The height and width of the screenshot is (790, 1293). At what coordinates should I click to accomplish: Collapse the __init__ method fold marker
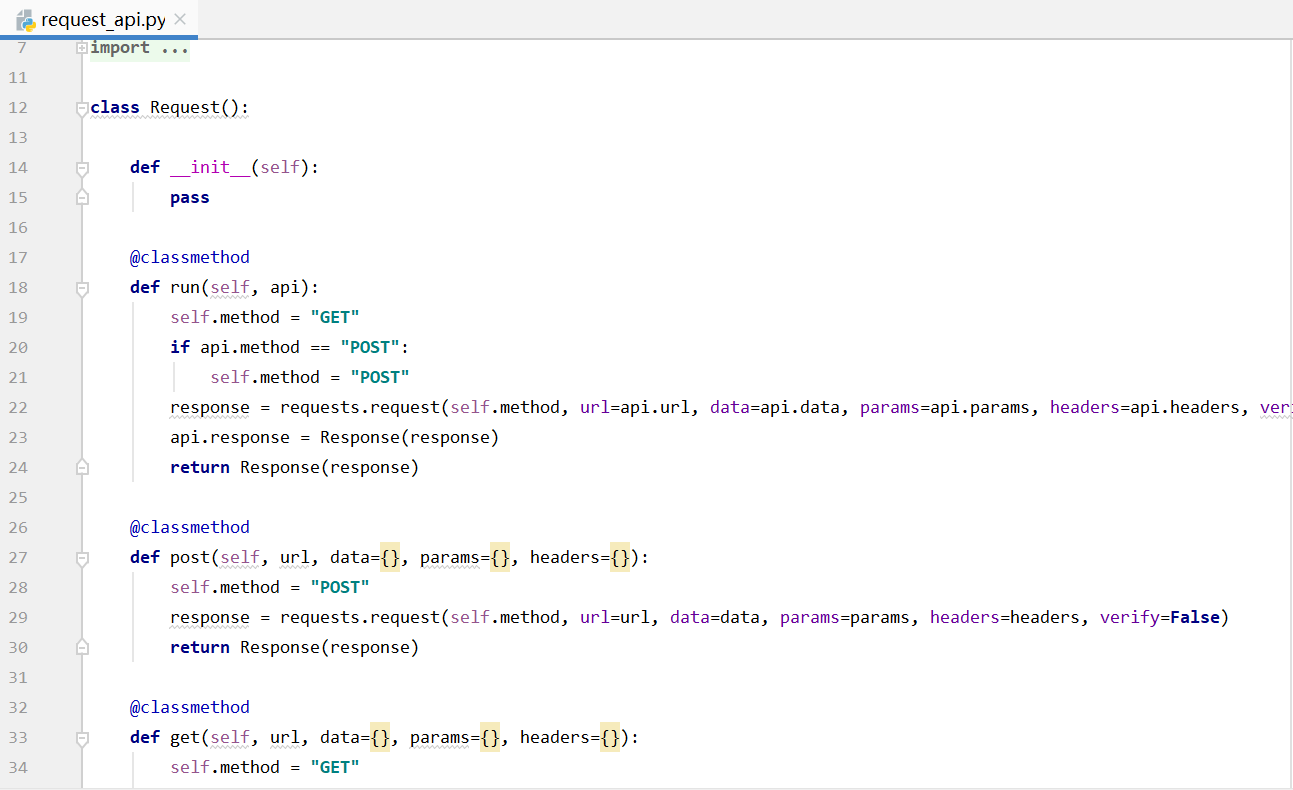tap(82, 168)
